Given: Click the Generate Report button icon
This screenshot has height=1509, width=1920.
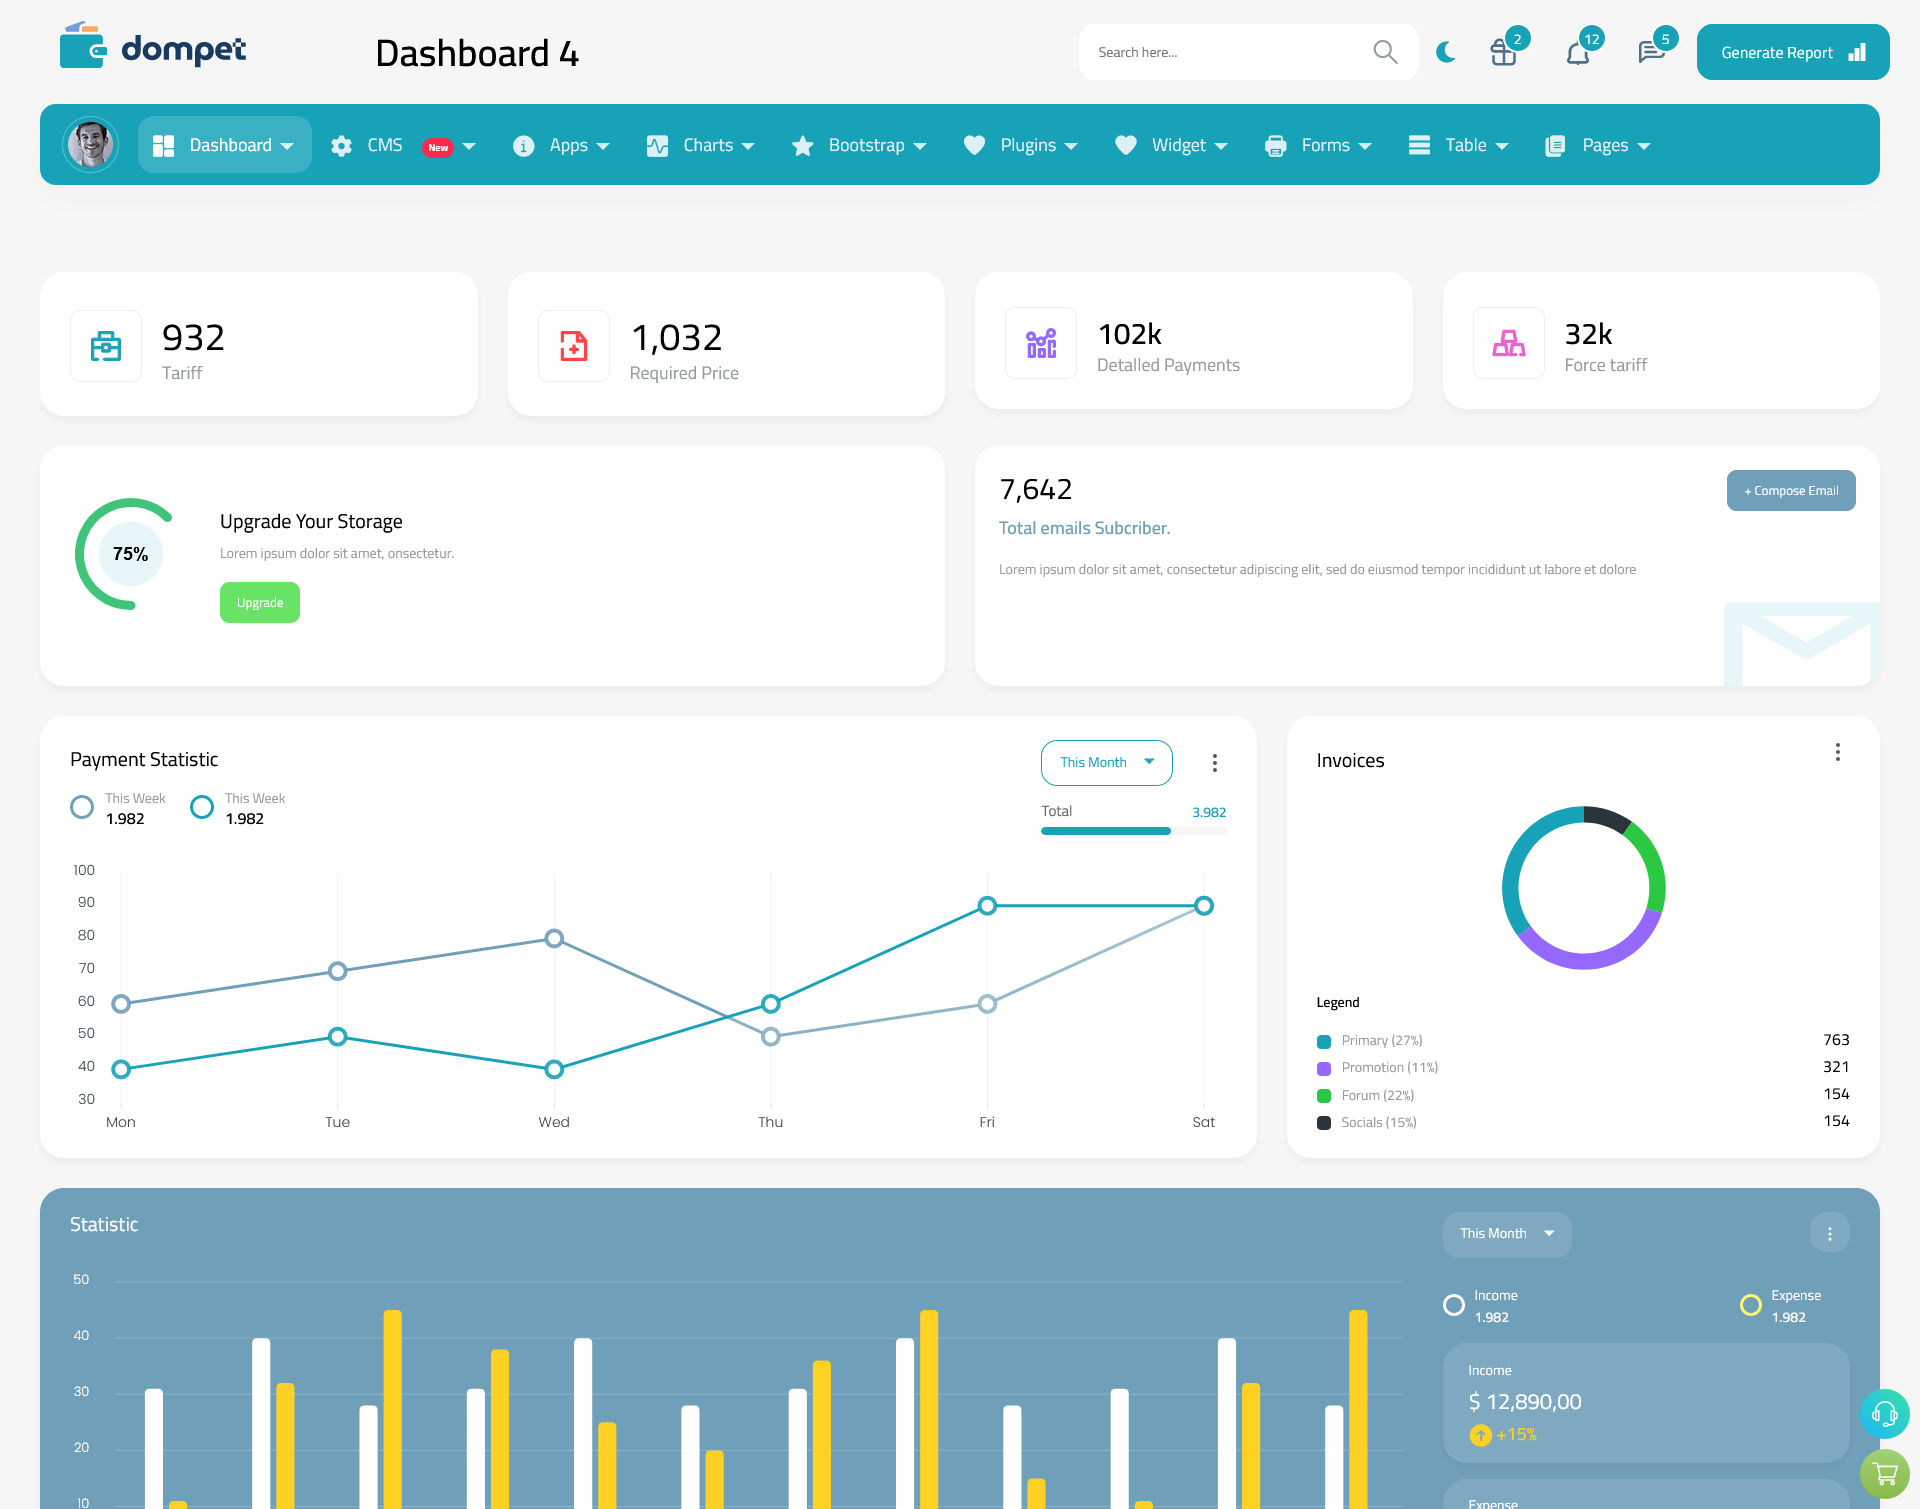Looking at the screenshot, I should point(1858,51).
